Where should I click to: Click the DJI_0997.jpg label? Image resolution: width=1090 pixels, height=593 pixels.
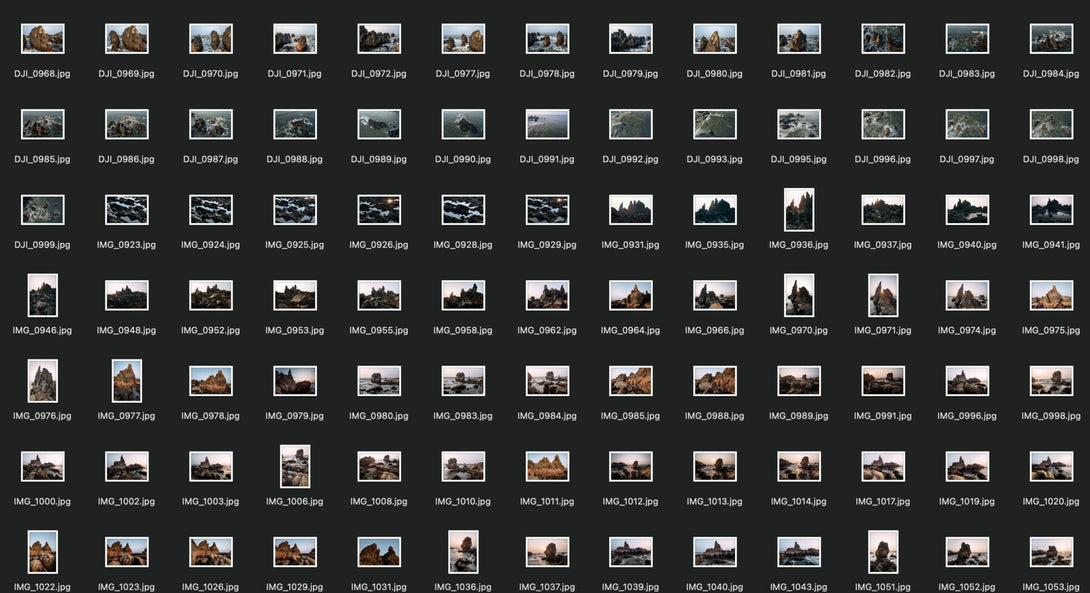[967, 159]
